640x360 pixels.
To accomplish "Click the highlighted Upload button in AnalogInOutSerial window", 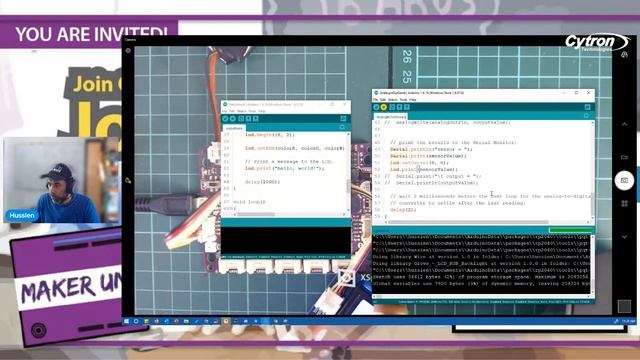I will [384, 107].
